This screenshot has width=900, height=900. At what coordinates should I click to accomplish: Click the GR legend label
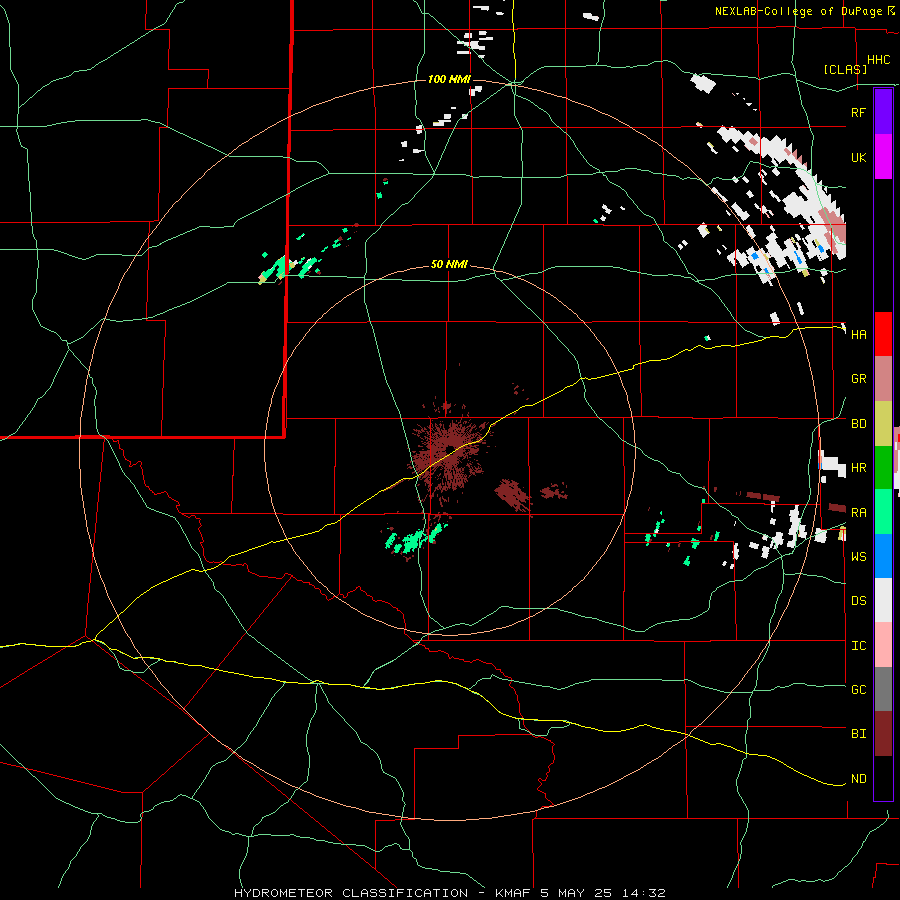point(858,379)
